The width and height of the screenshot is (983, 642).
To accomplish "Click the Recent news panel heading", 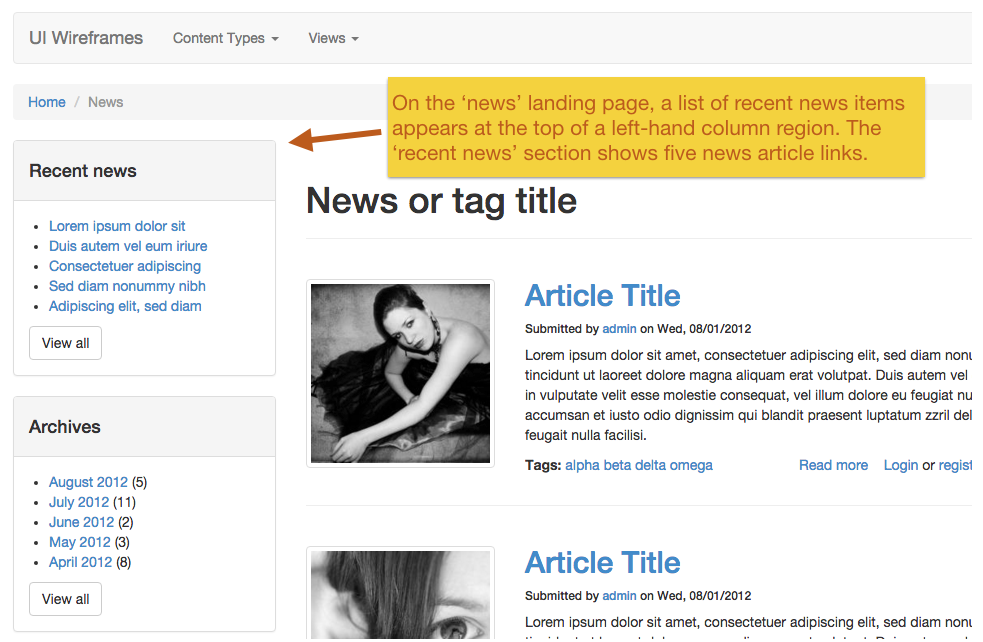I will point(83,171).
